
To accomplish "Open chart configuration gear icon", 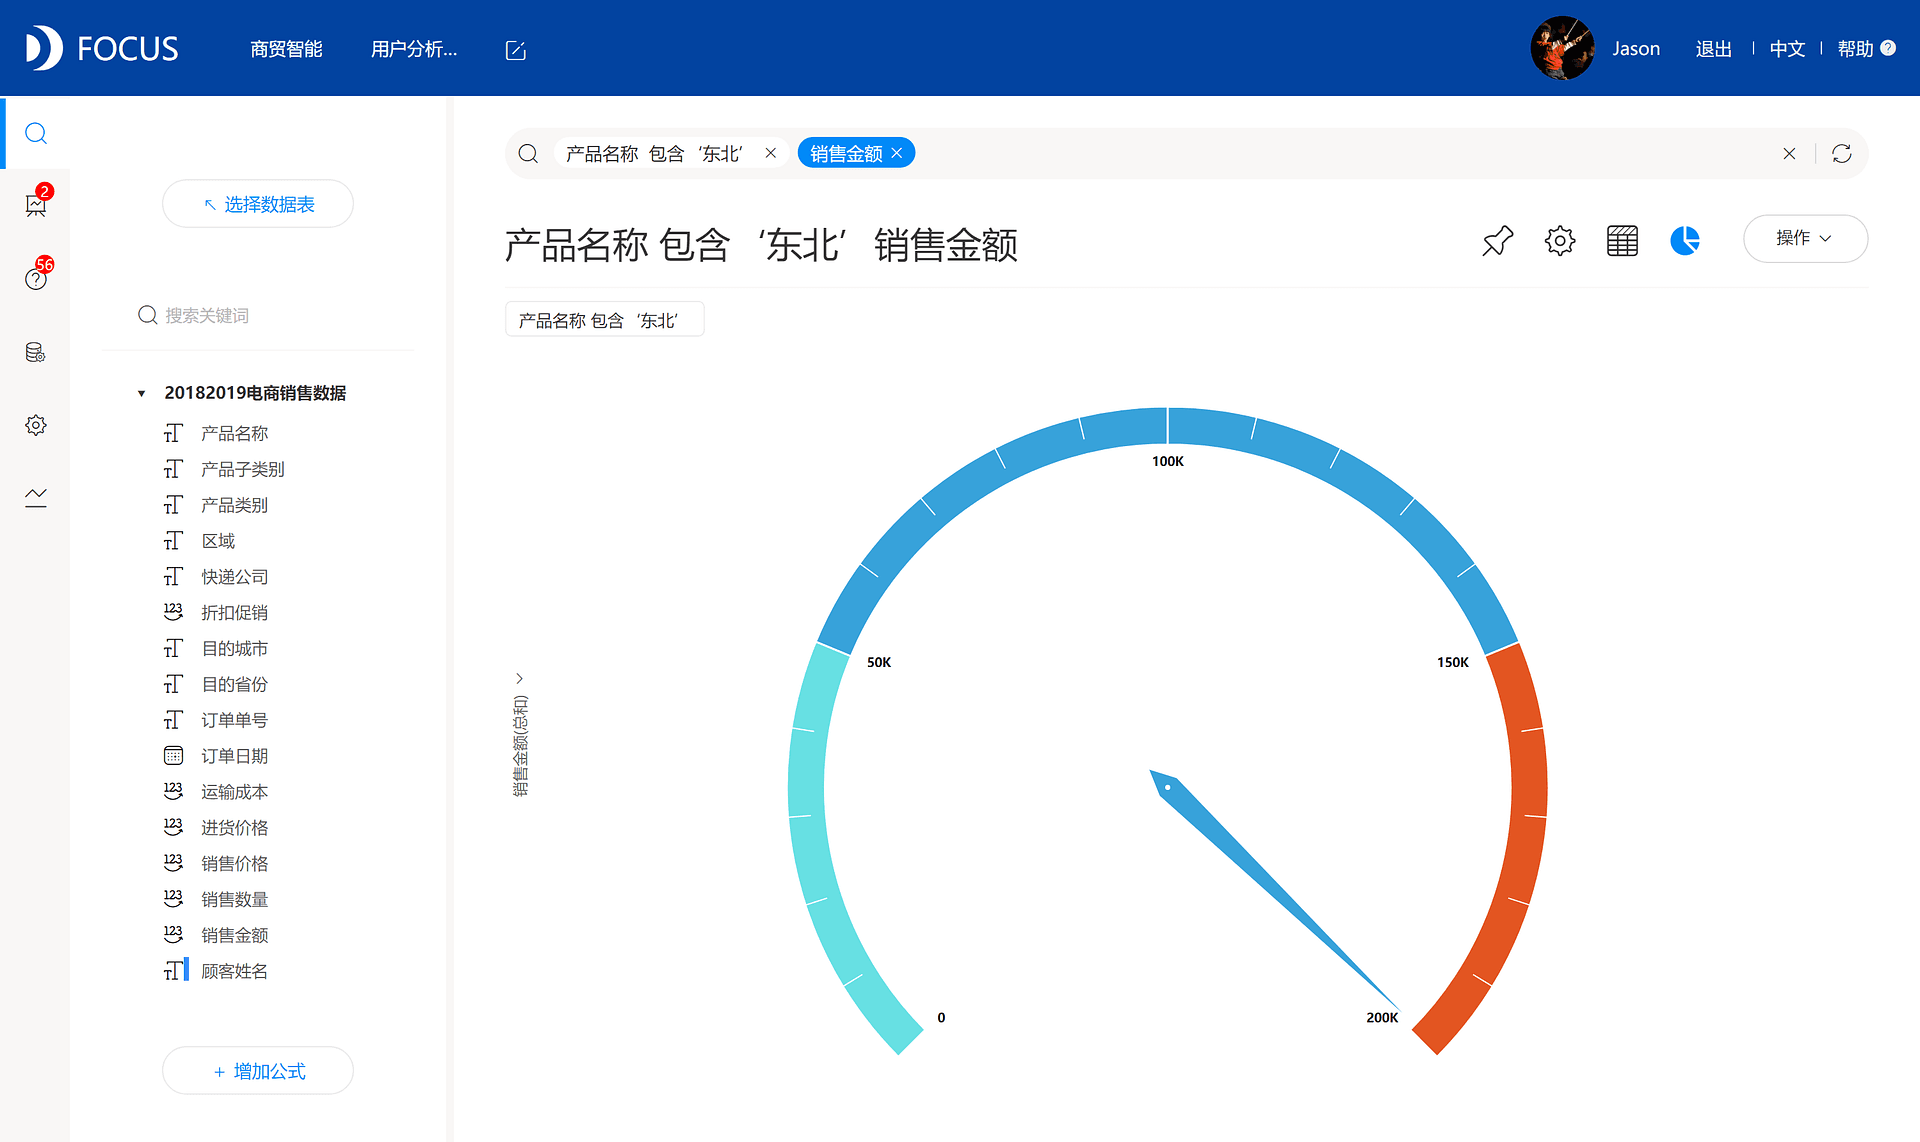I will 1560,240.
